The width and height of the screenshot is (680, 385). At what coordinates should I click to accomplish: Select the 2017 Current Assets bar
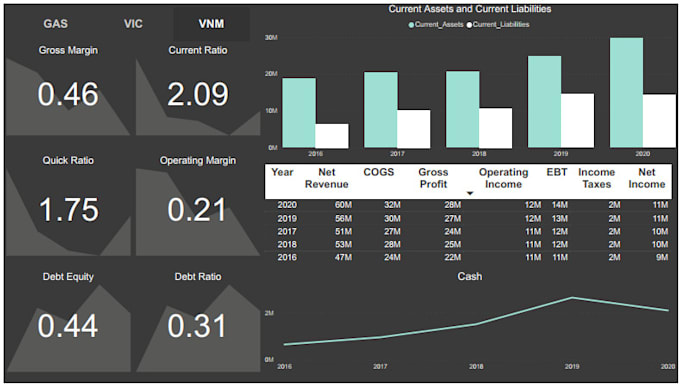(381, 110)
